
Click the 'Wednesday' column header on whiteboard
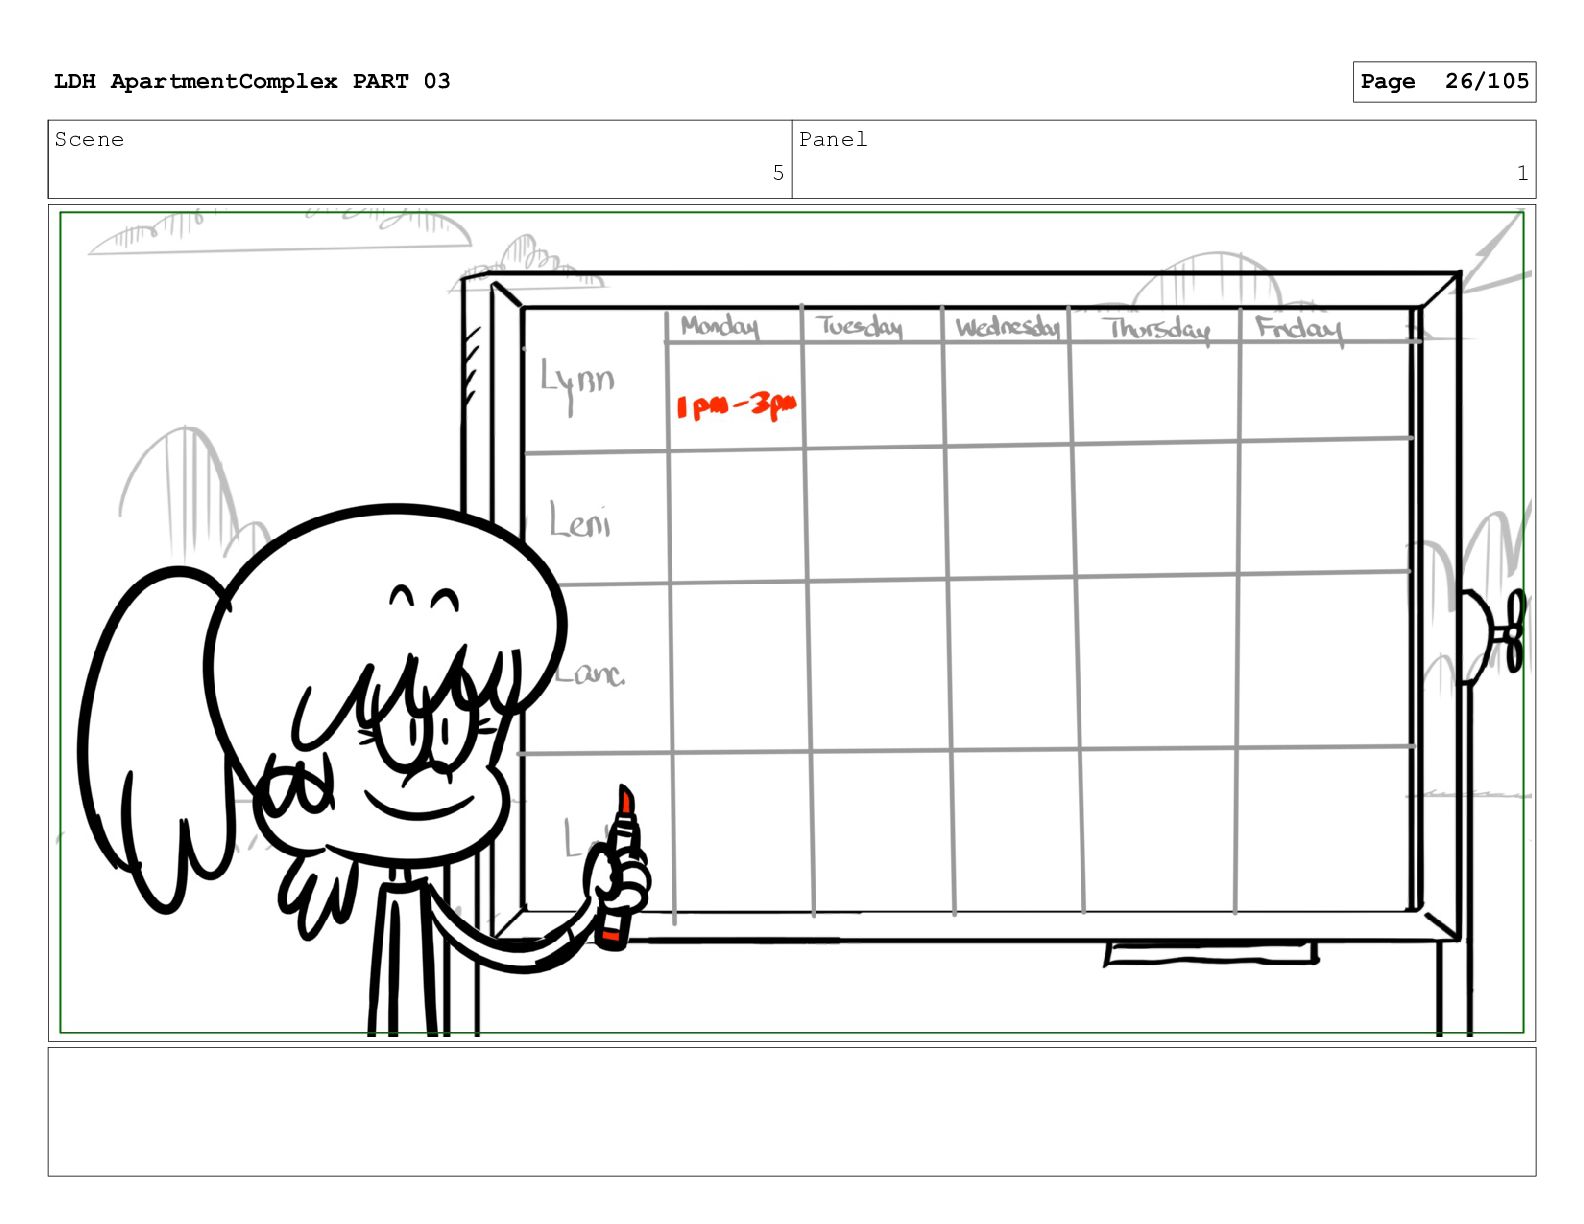1007,328
